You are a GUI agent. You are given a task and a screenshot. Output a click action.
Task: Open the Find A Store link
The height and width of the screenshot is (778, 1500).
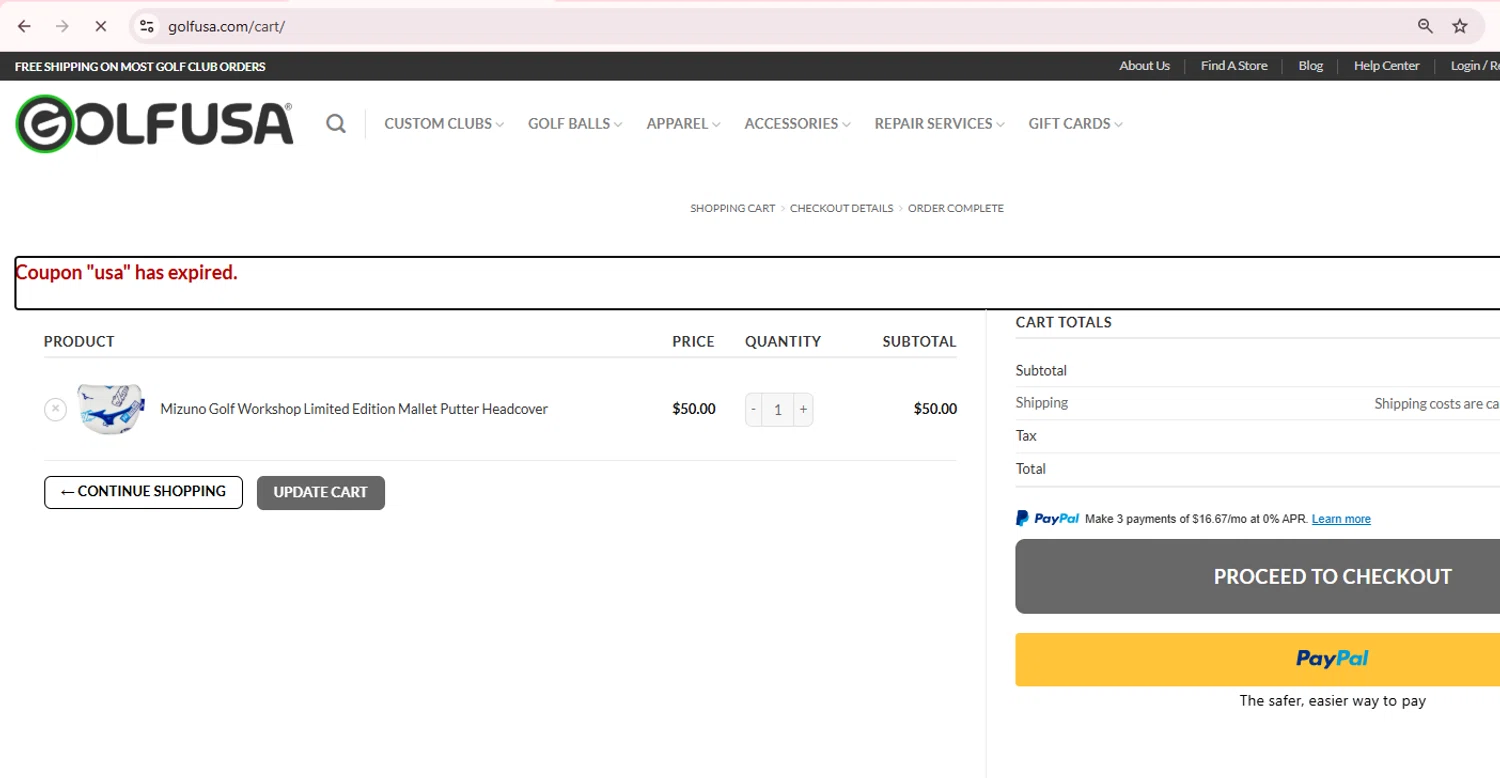pos(1234,66)
